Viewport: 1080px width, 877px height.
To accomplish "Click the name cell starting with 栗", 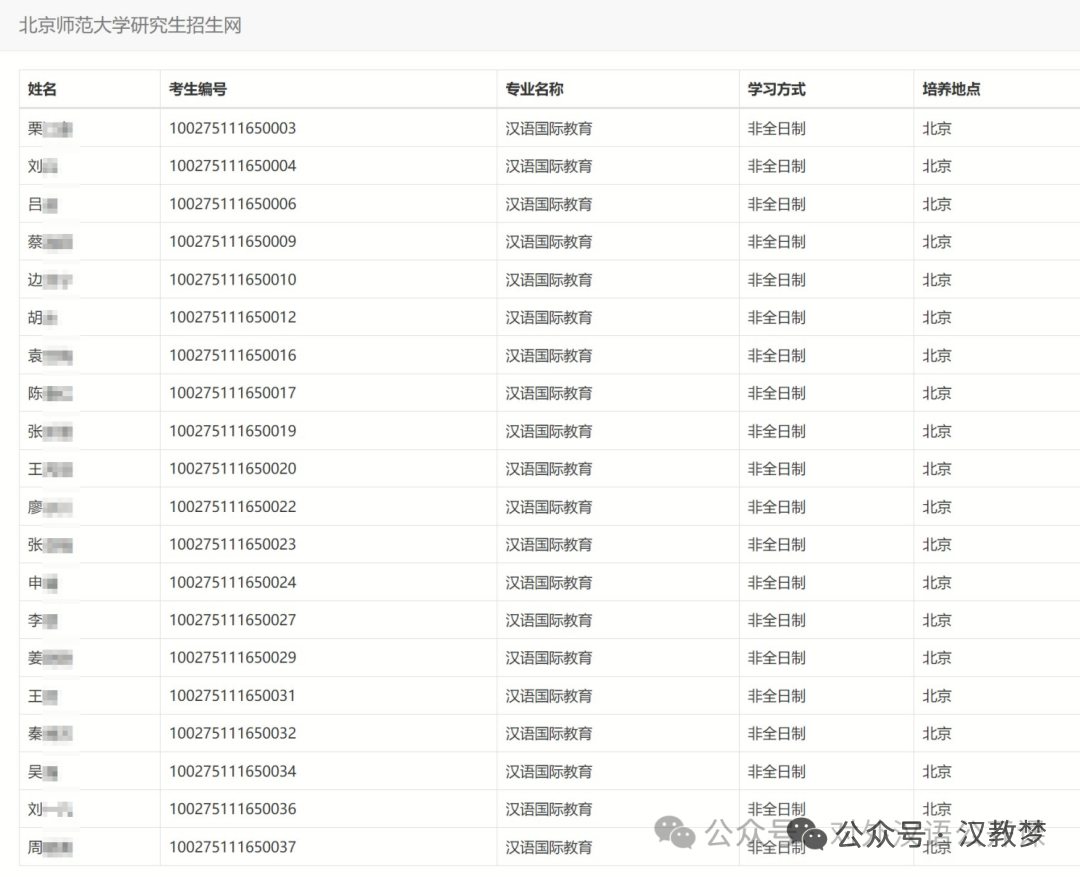I will pos(52,128).
